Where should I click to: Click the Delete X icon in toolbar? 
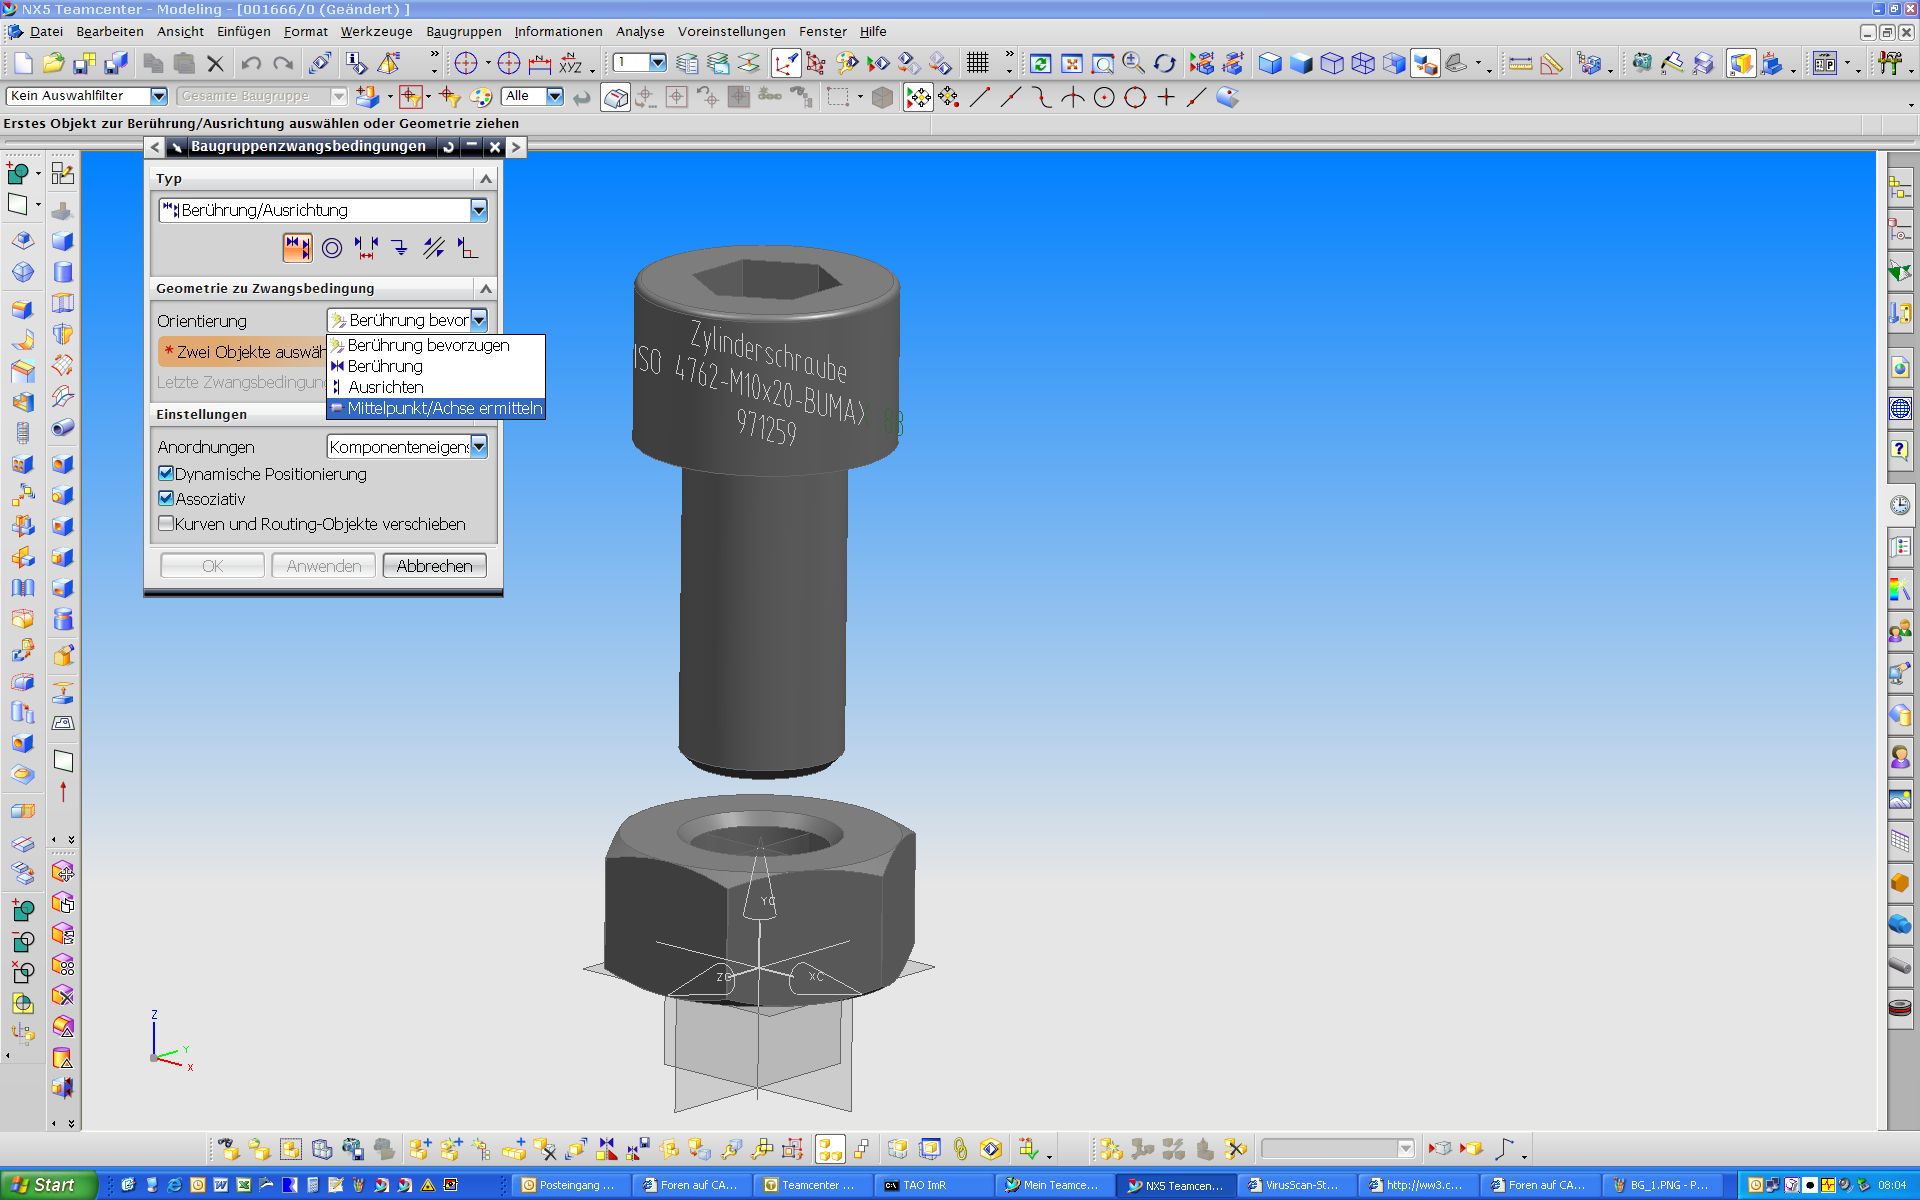click(x=215, y=64)
